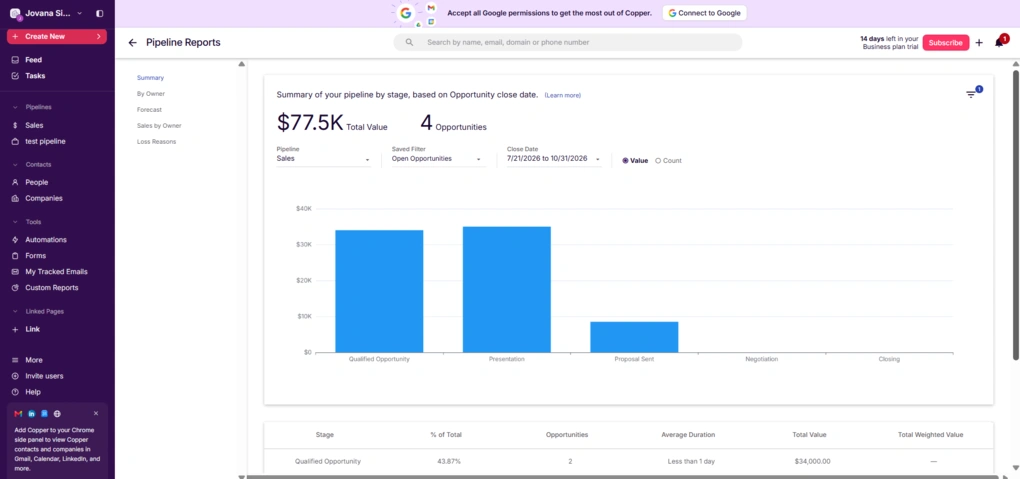Open the notifications bell icon
This screenshot has width=1020, height=479.
[x=999, y=42]
